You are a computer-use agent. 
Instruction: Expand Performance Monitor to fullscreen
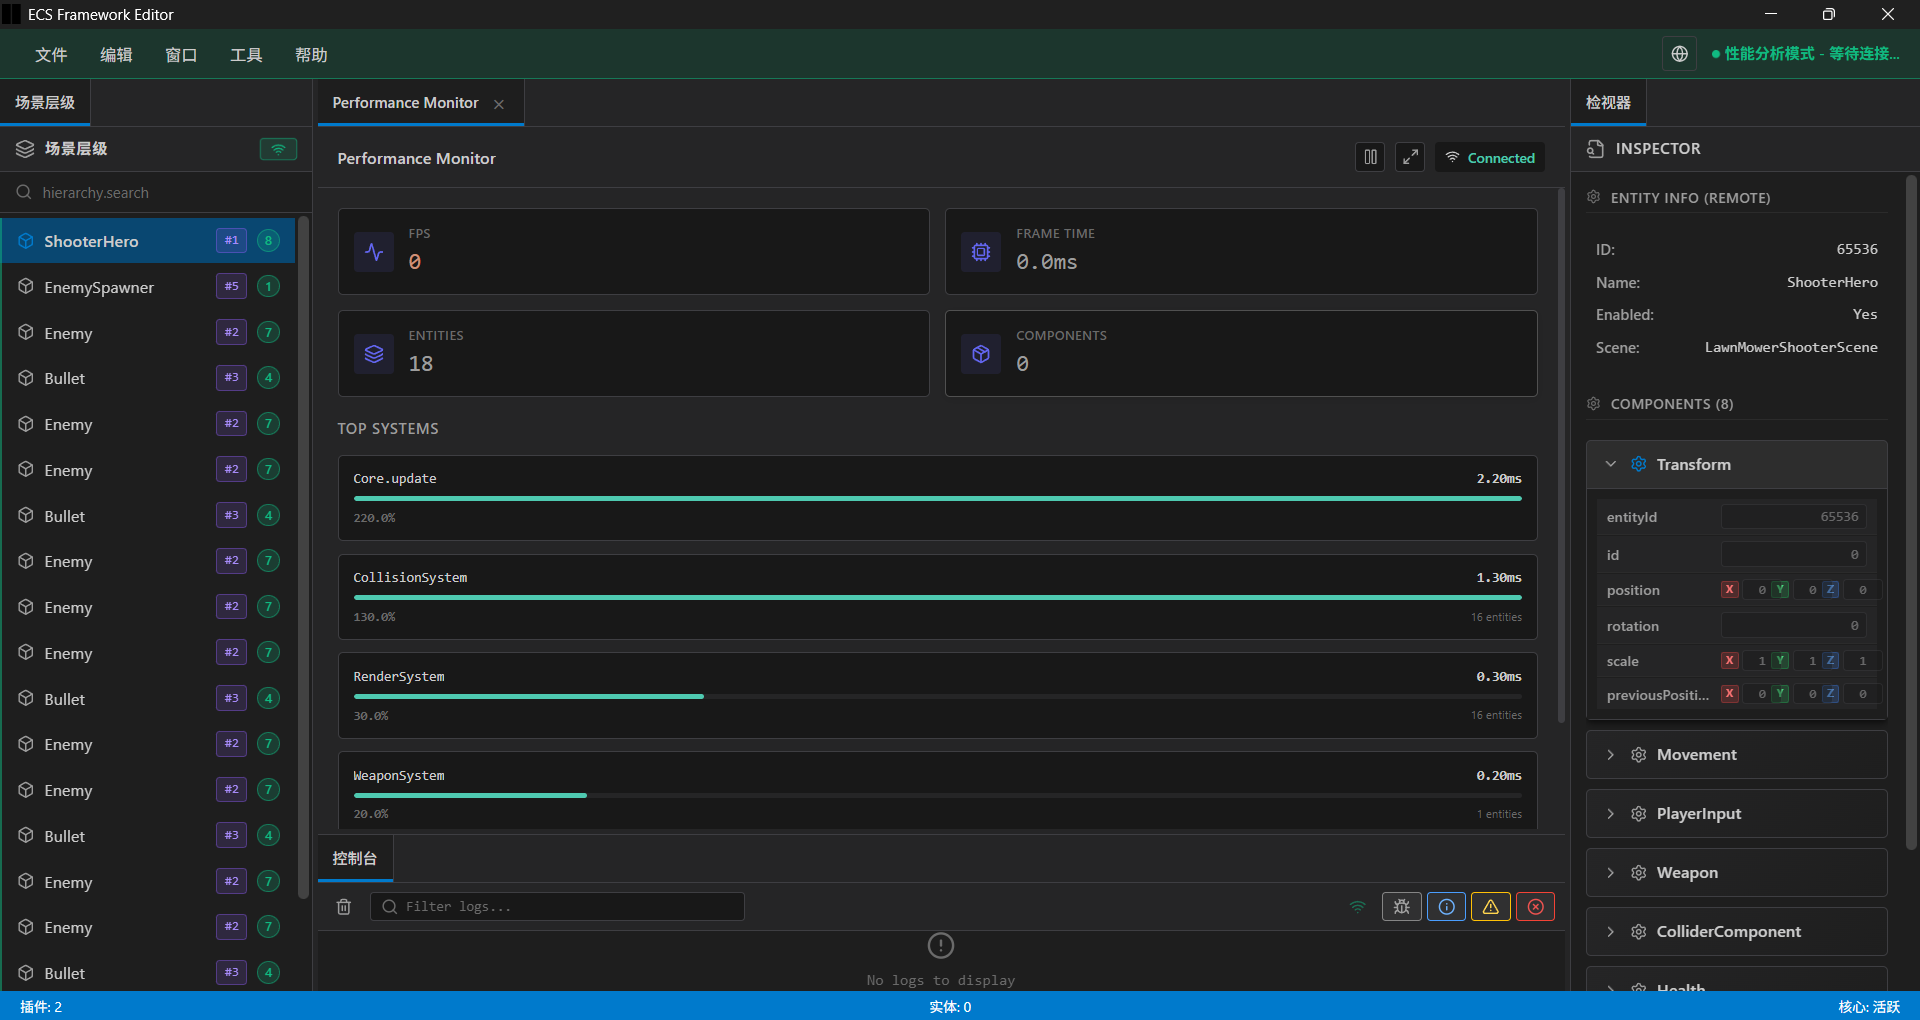1409,157
